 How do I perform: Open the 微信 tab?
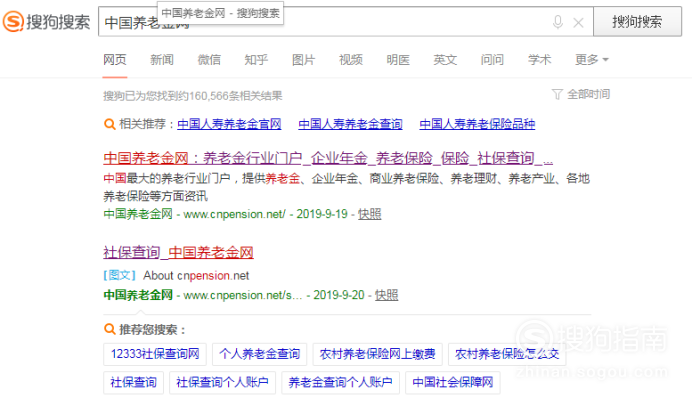point(209,60)
